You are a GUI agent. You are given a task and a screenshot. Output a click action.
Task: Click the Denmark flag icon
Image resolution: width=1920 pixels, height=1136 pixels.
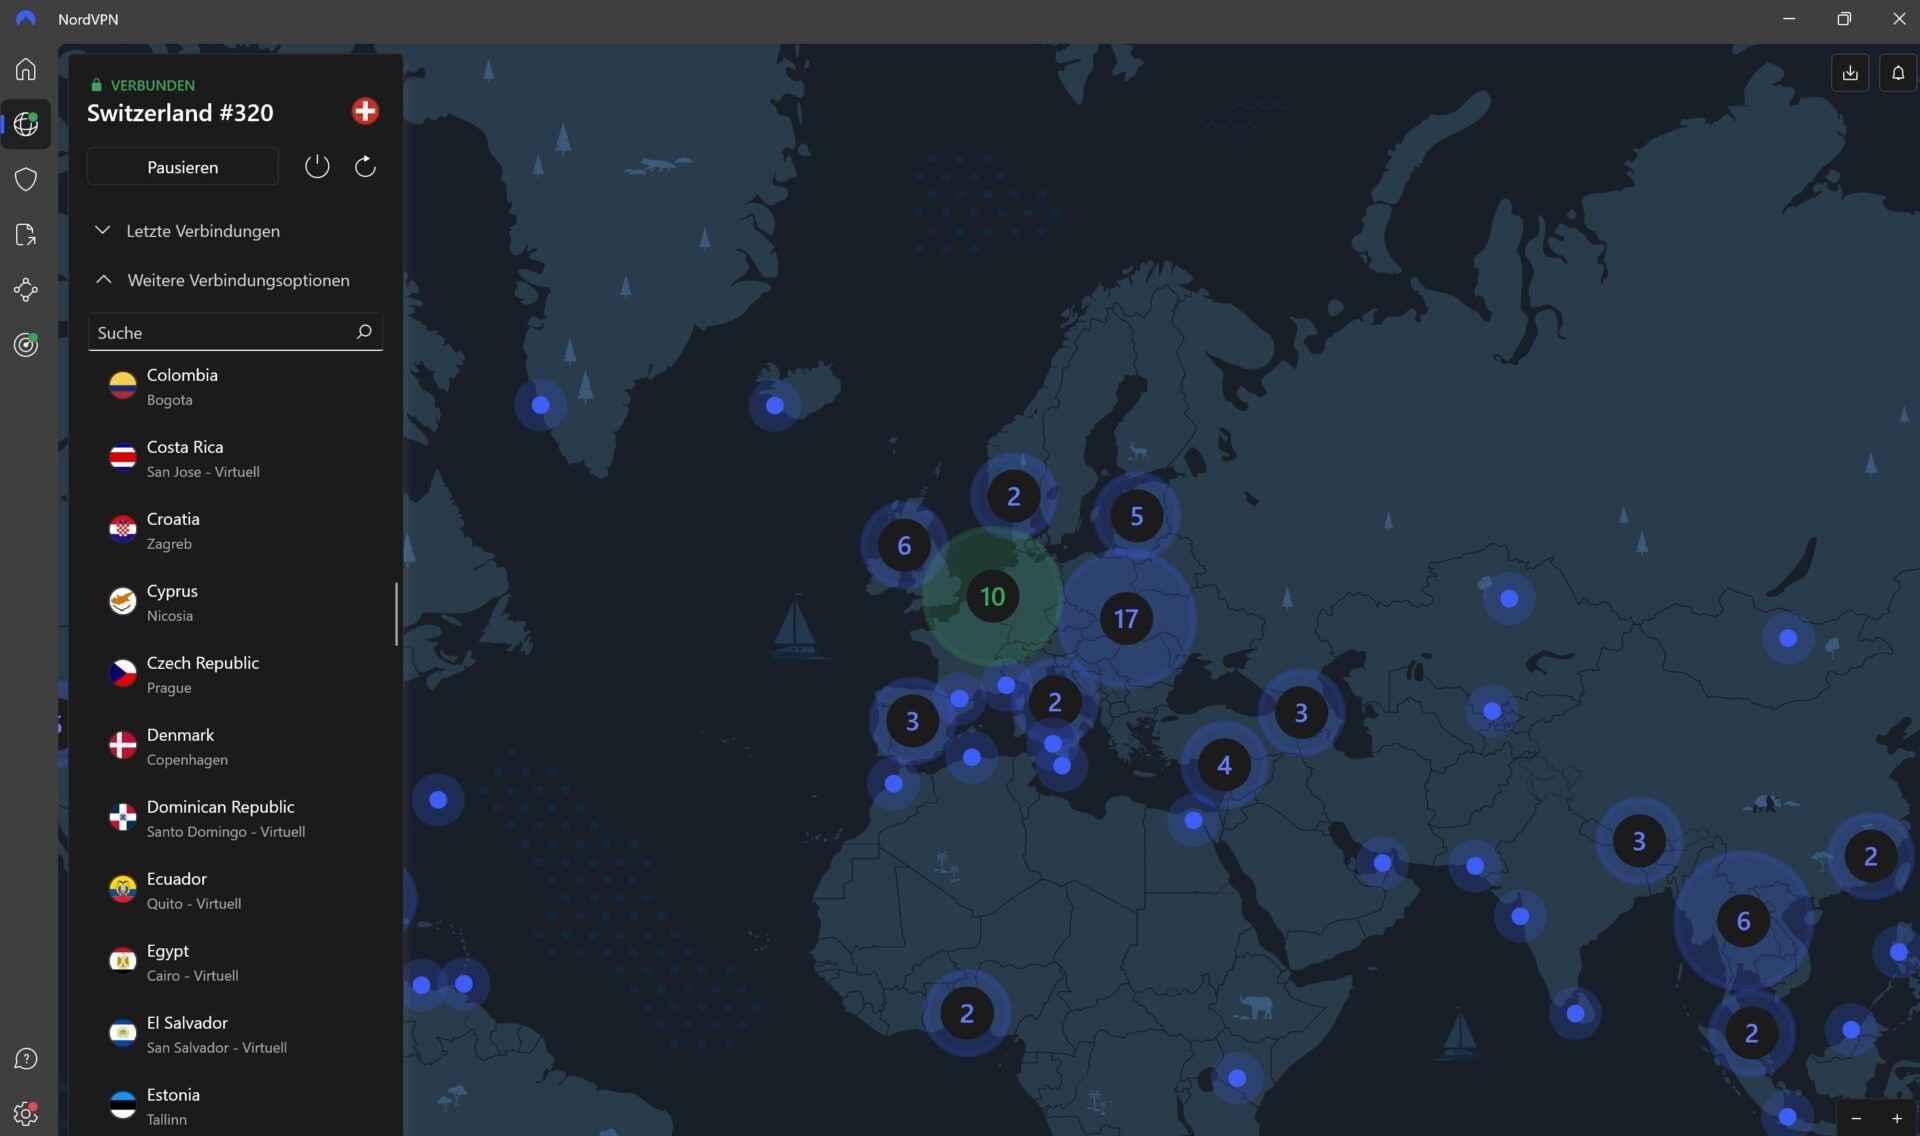click(123, 745)
